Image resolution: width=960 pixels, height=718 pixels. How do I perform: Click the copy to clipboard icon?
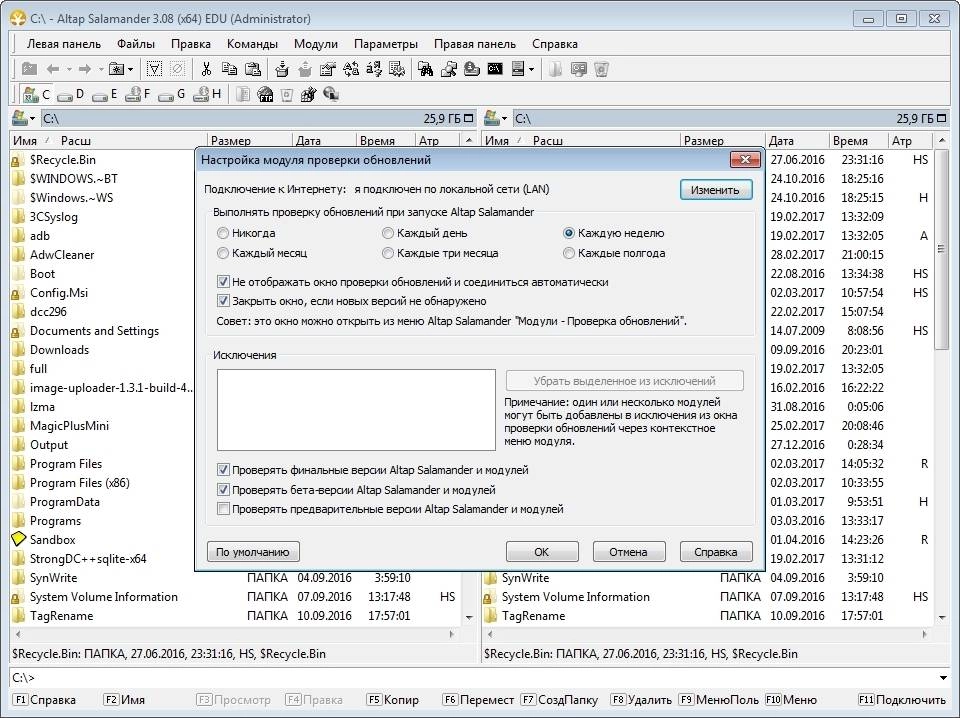[229, 69]
